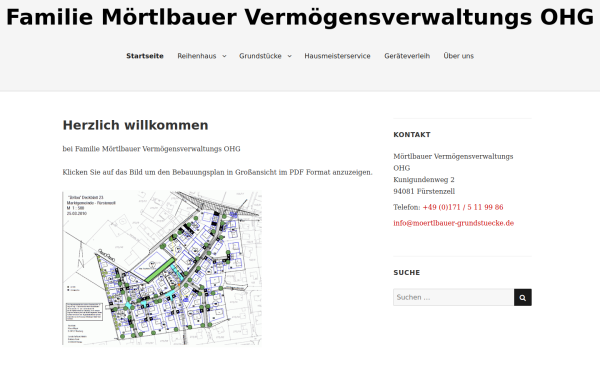The image size is (600, 375).
Task: Go to Geräteverleih page
Action: click(x=407, y=56)
